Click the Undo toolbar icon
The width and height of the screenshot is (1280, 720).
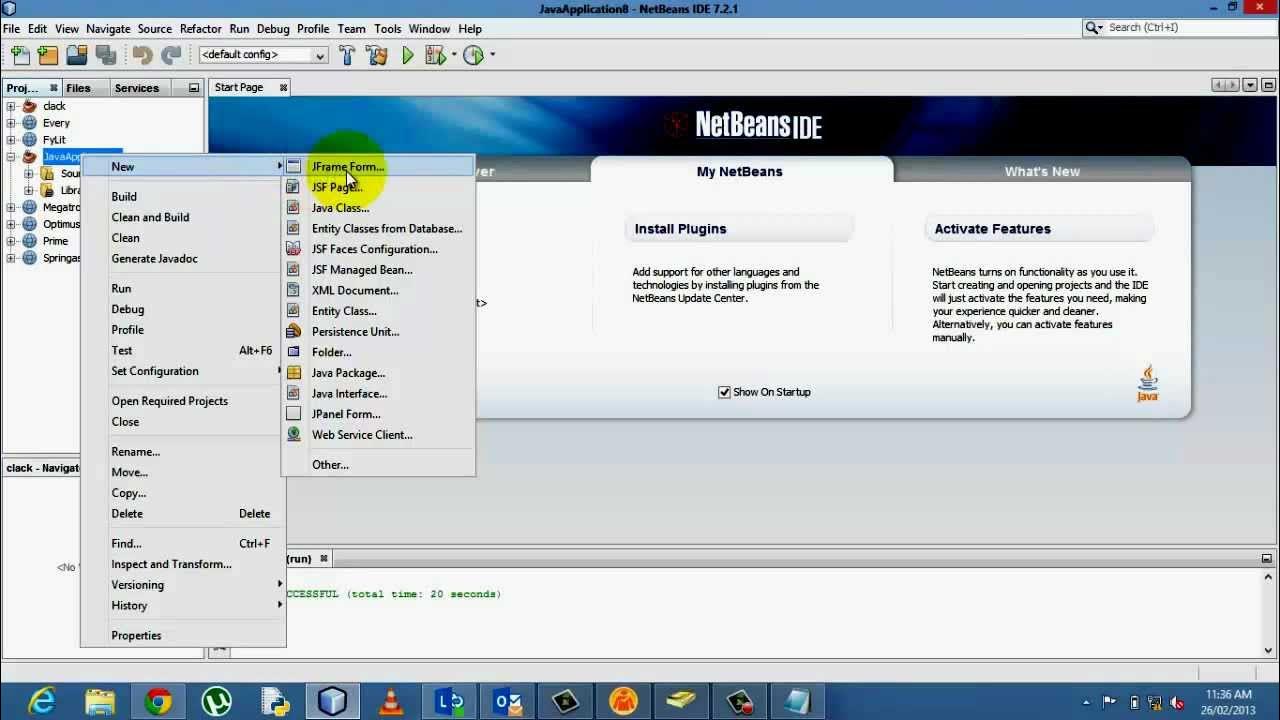142,55
